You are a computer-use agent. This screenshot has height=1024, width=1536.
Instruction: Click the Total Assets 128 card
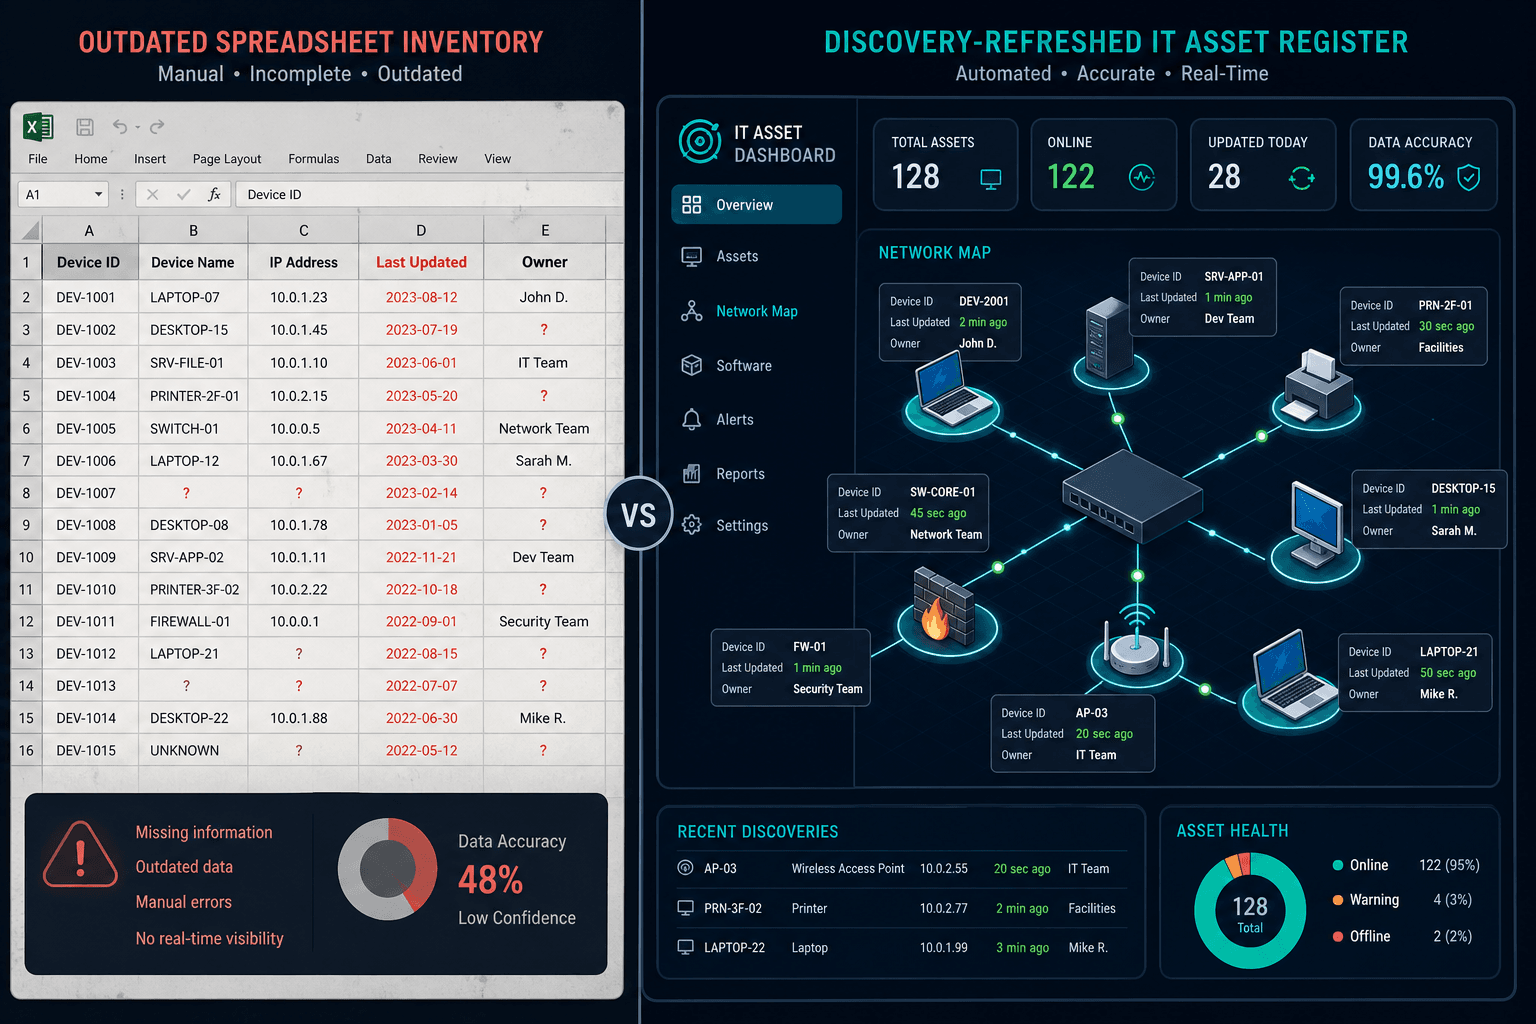tap(945, 165)
